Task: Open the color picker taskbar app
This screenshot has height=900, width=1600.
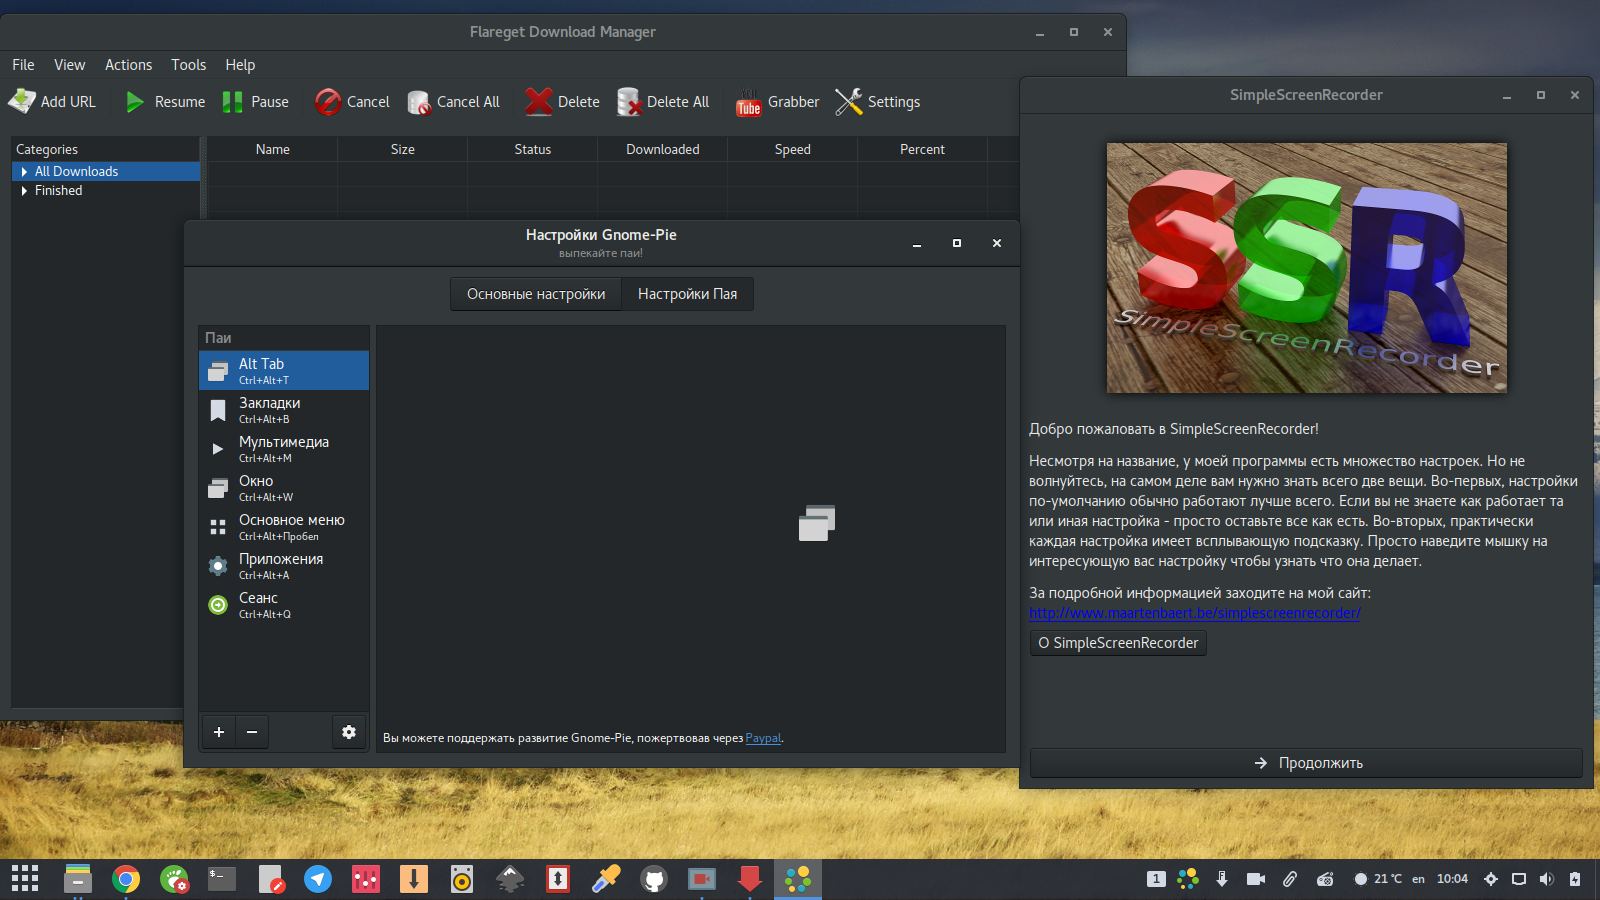Action: [606, 879]
